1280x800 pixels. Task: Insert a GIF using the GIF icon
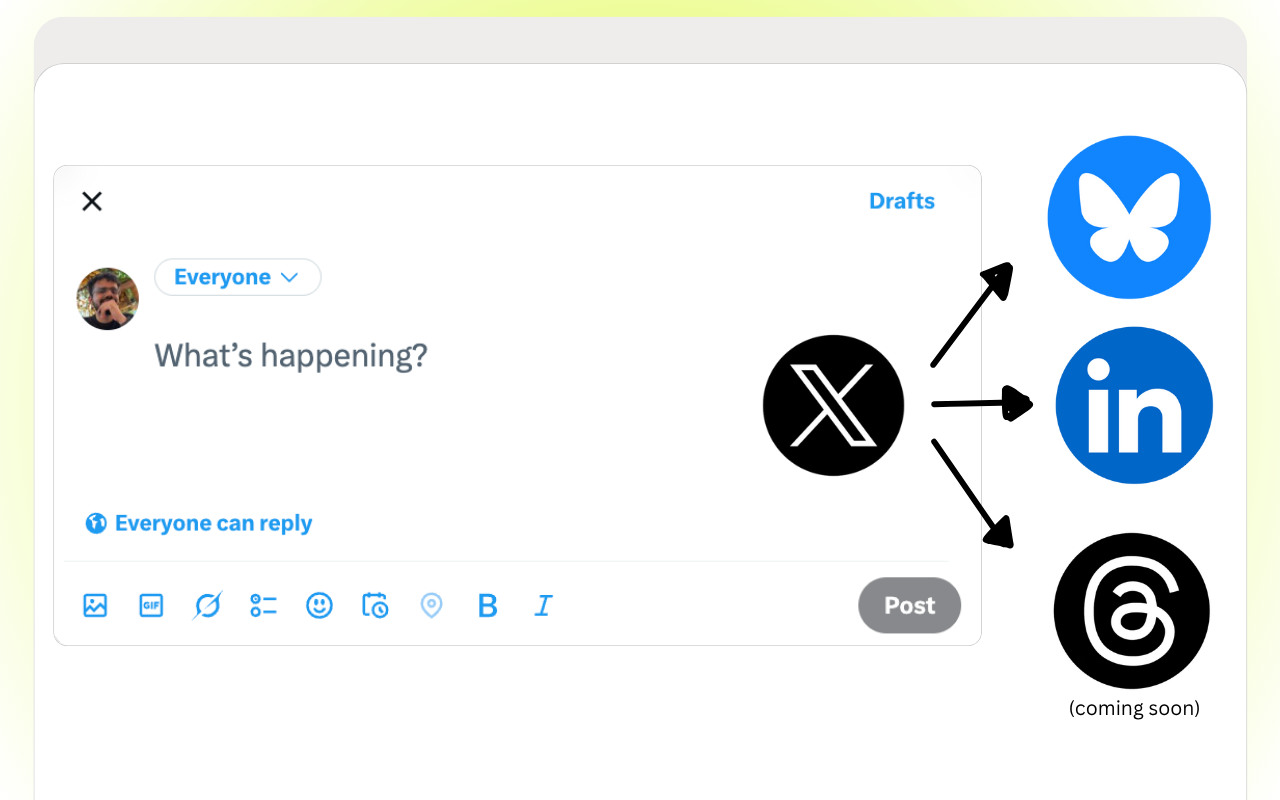(x=150, y=605)
